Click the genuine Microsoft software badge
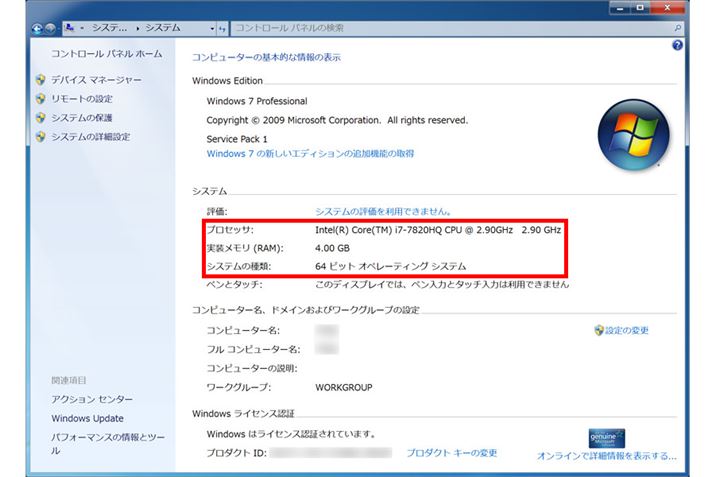This screenshot has width=715, height=477. click(x=606, y=438)
